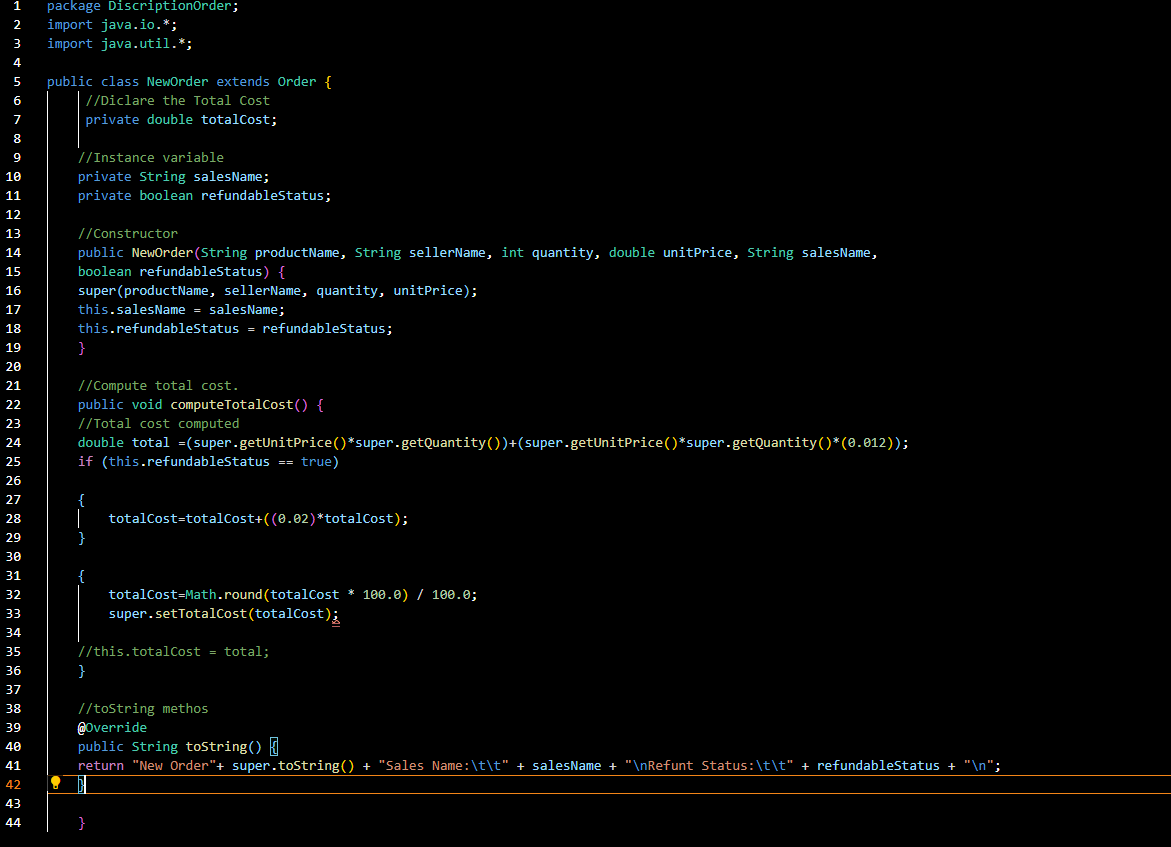The height and width of the screenshot is (847, 1171).
Task: Click the NewOrder class name on line 5
Action: 177,81
